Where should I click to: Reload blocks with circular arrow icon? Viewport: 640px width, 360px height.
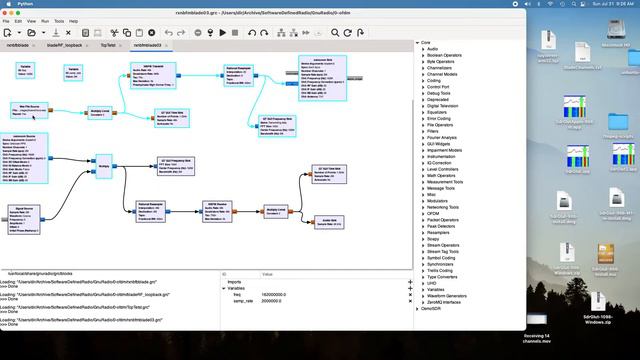point(347,33)
